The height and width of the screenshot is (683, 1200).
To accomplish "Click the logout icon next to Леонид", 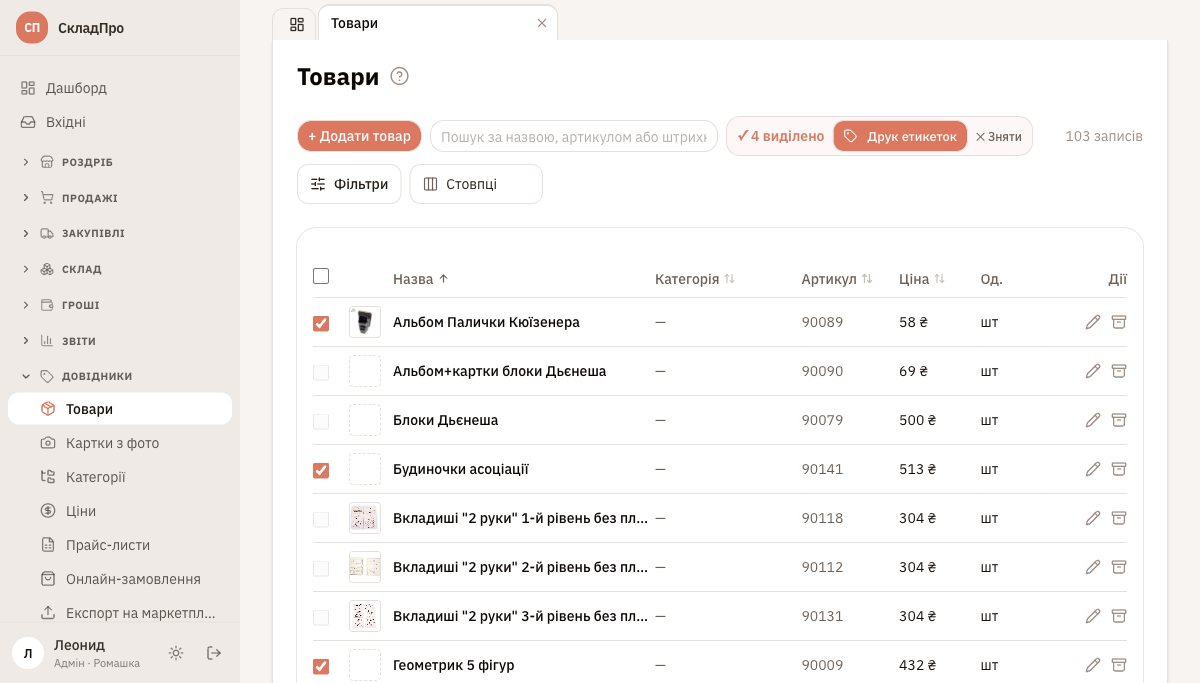I will (214, 653).
